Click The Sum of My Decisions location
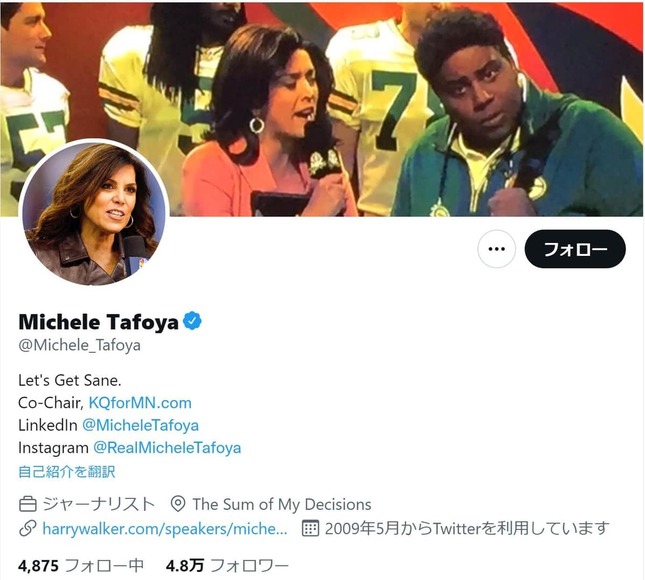645x580 pixels. coord(282,504)
